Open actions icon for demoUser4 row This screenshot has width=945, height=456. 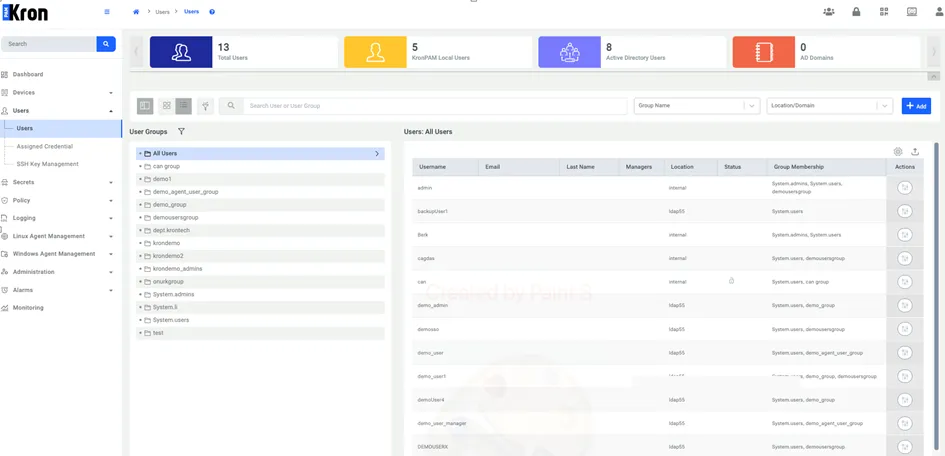coord(904,399)
